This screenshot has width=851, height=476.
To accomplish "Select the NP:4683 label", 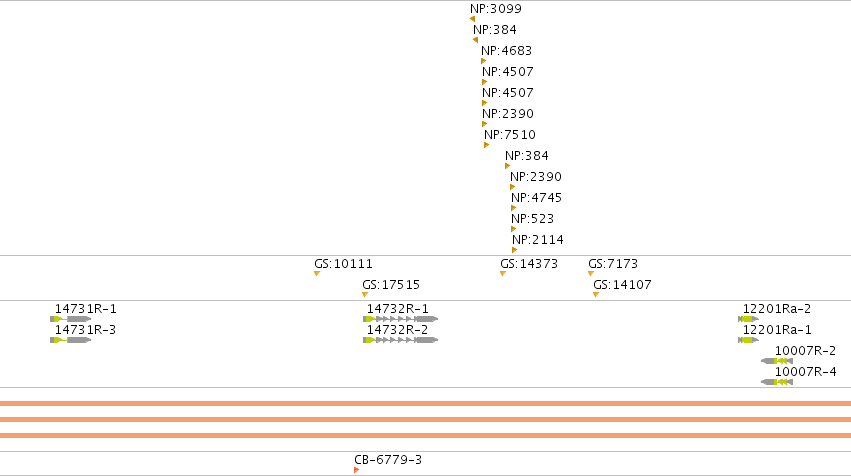I will 506,50.
